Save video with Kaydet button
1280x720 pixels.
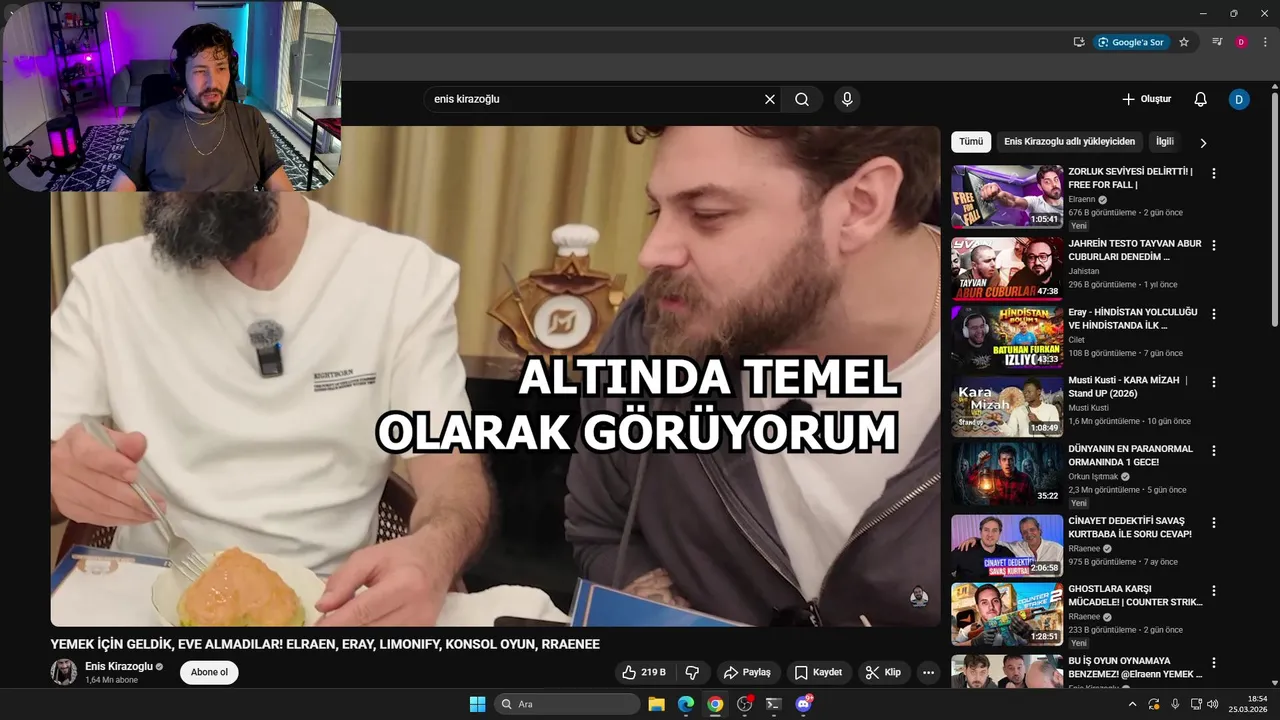pyautogui.click(x=818, y=672)
